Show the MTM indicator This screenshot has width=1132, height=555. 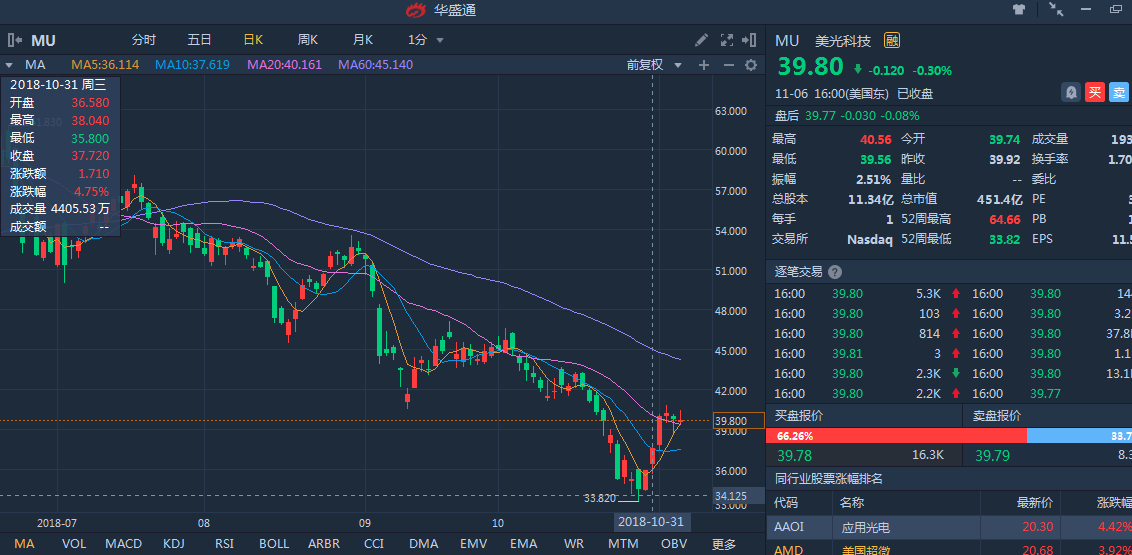623,543
